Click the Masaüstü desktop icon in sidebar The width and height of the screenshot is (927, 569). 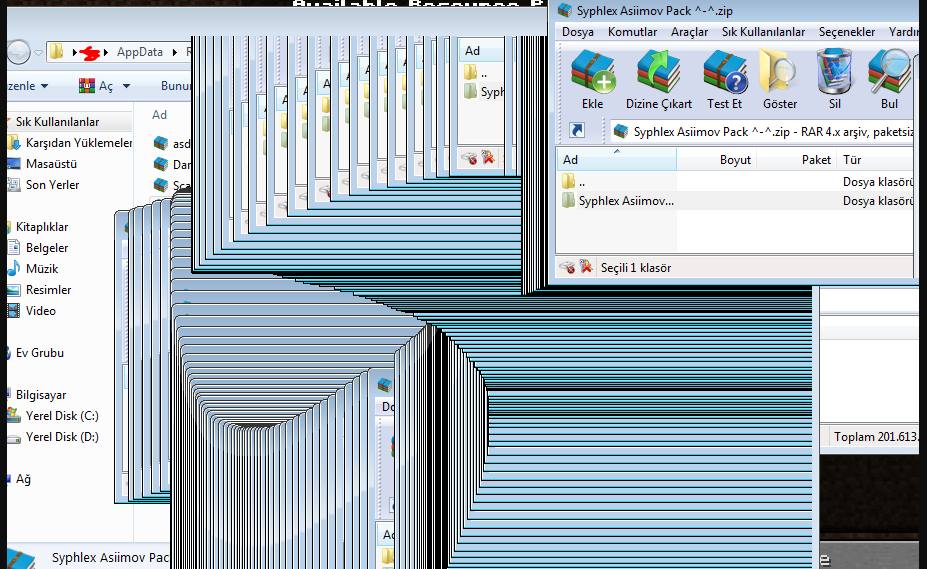[x=14, y=164]
